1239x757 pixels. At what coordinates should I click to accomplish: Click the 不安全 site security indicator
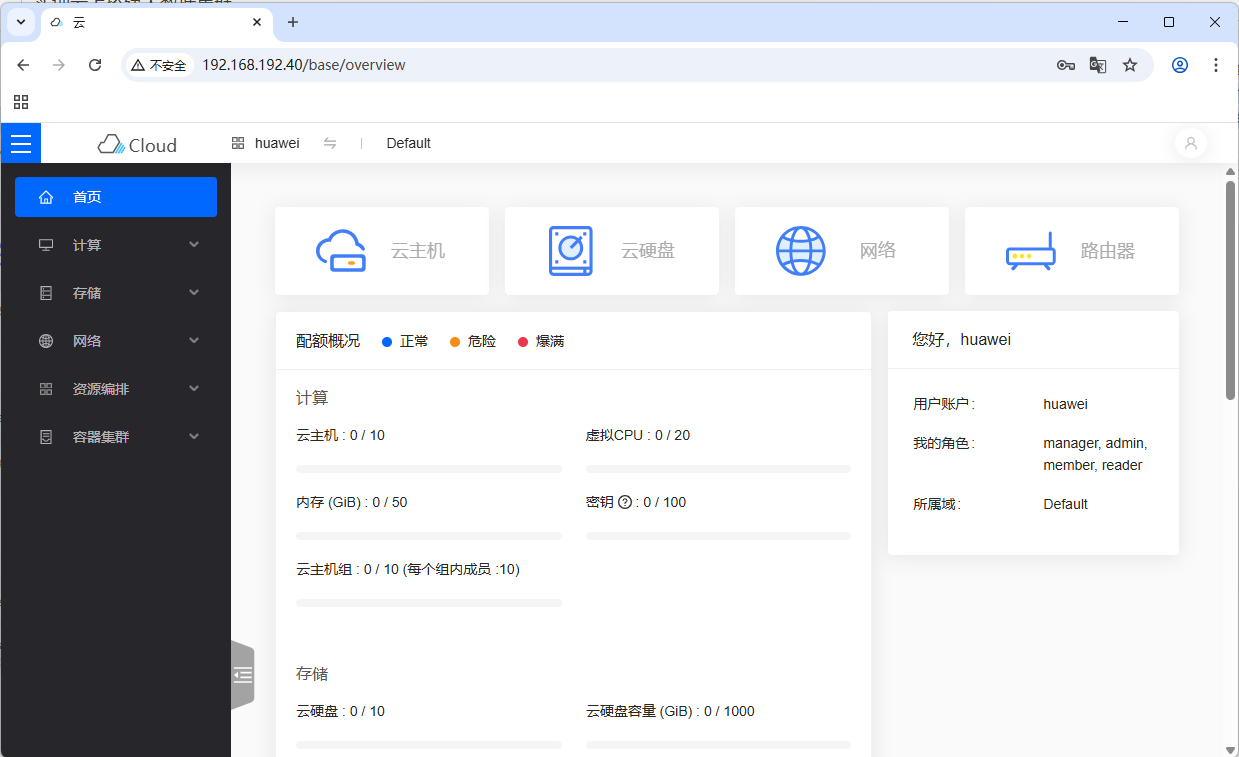click(x=159, y=65)
